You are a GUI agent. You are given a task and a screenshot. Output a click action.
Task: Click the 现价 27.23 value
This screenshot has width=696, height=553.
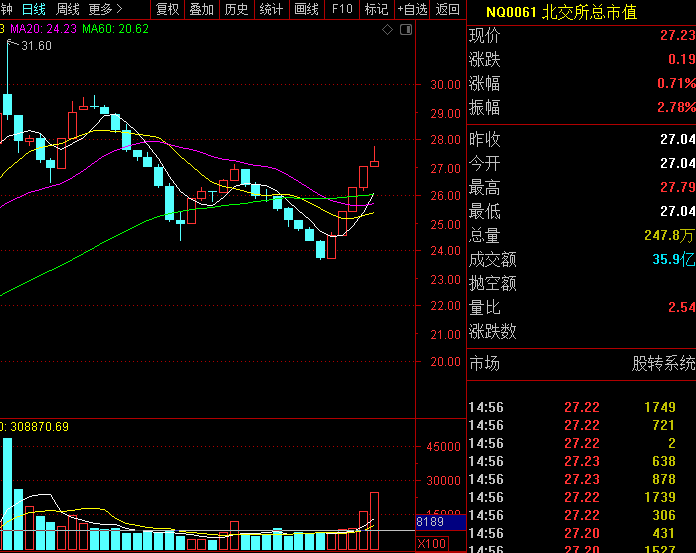click(677, 36)
